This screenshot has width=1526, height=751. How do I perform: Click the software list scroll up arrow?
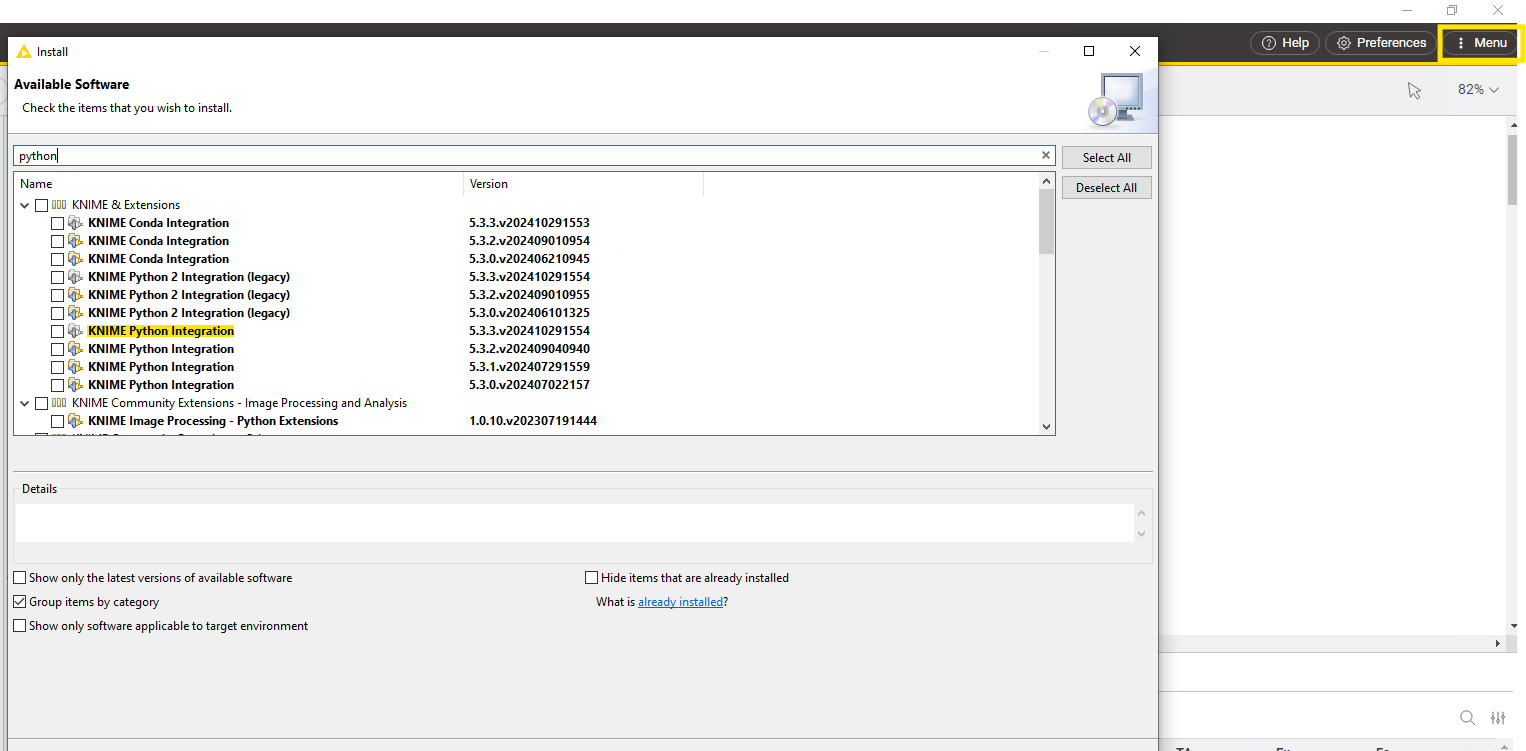click(x=1047, y=181)
